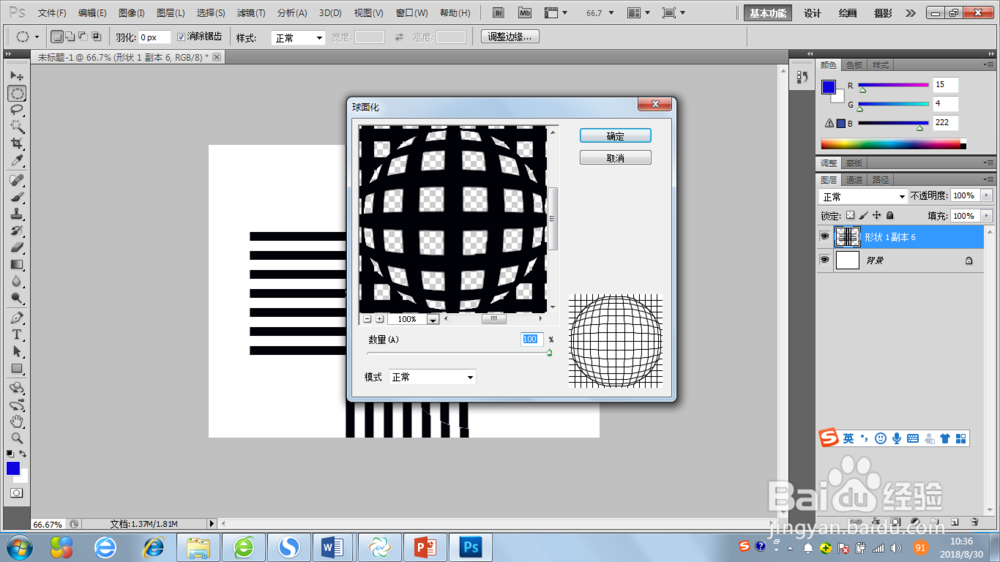Open the preview zoom percentage dropdown
This screenshot has height=562, width=1000.
pos(432,319)
